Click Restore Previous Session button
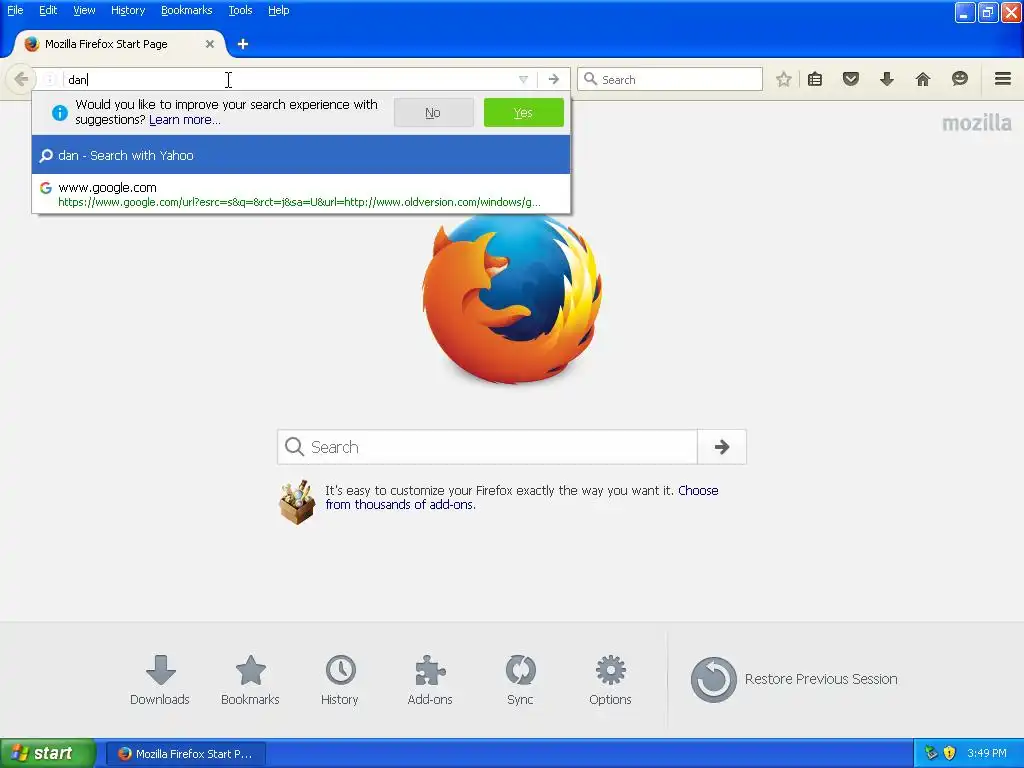Viewport: 1024px width, 768px height. [794, 680]
